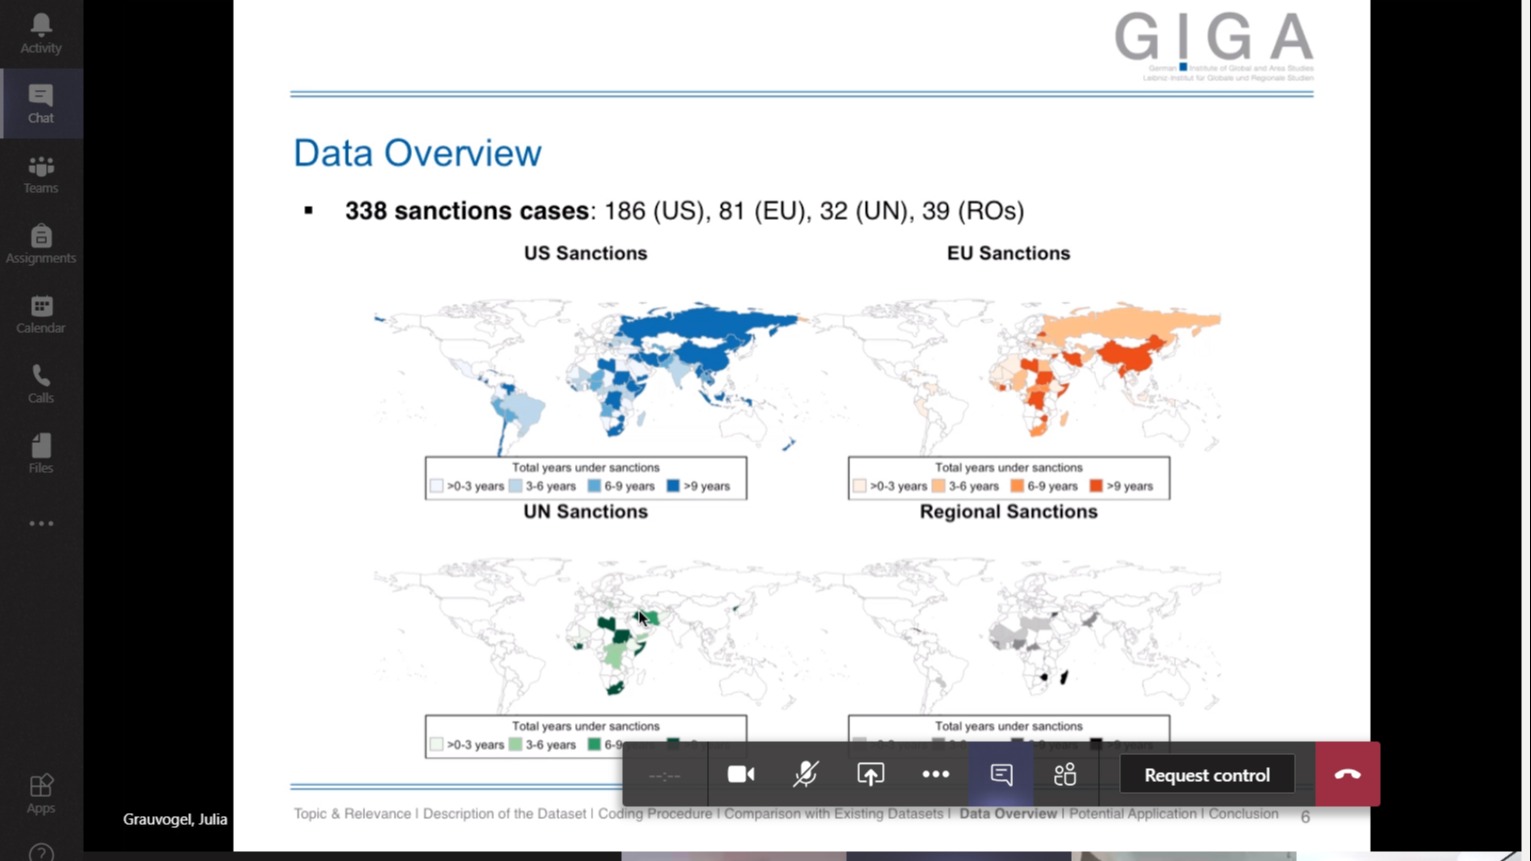Open Files in the sidebar

click(41, 454)
